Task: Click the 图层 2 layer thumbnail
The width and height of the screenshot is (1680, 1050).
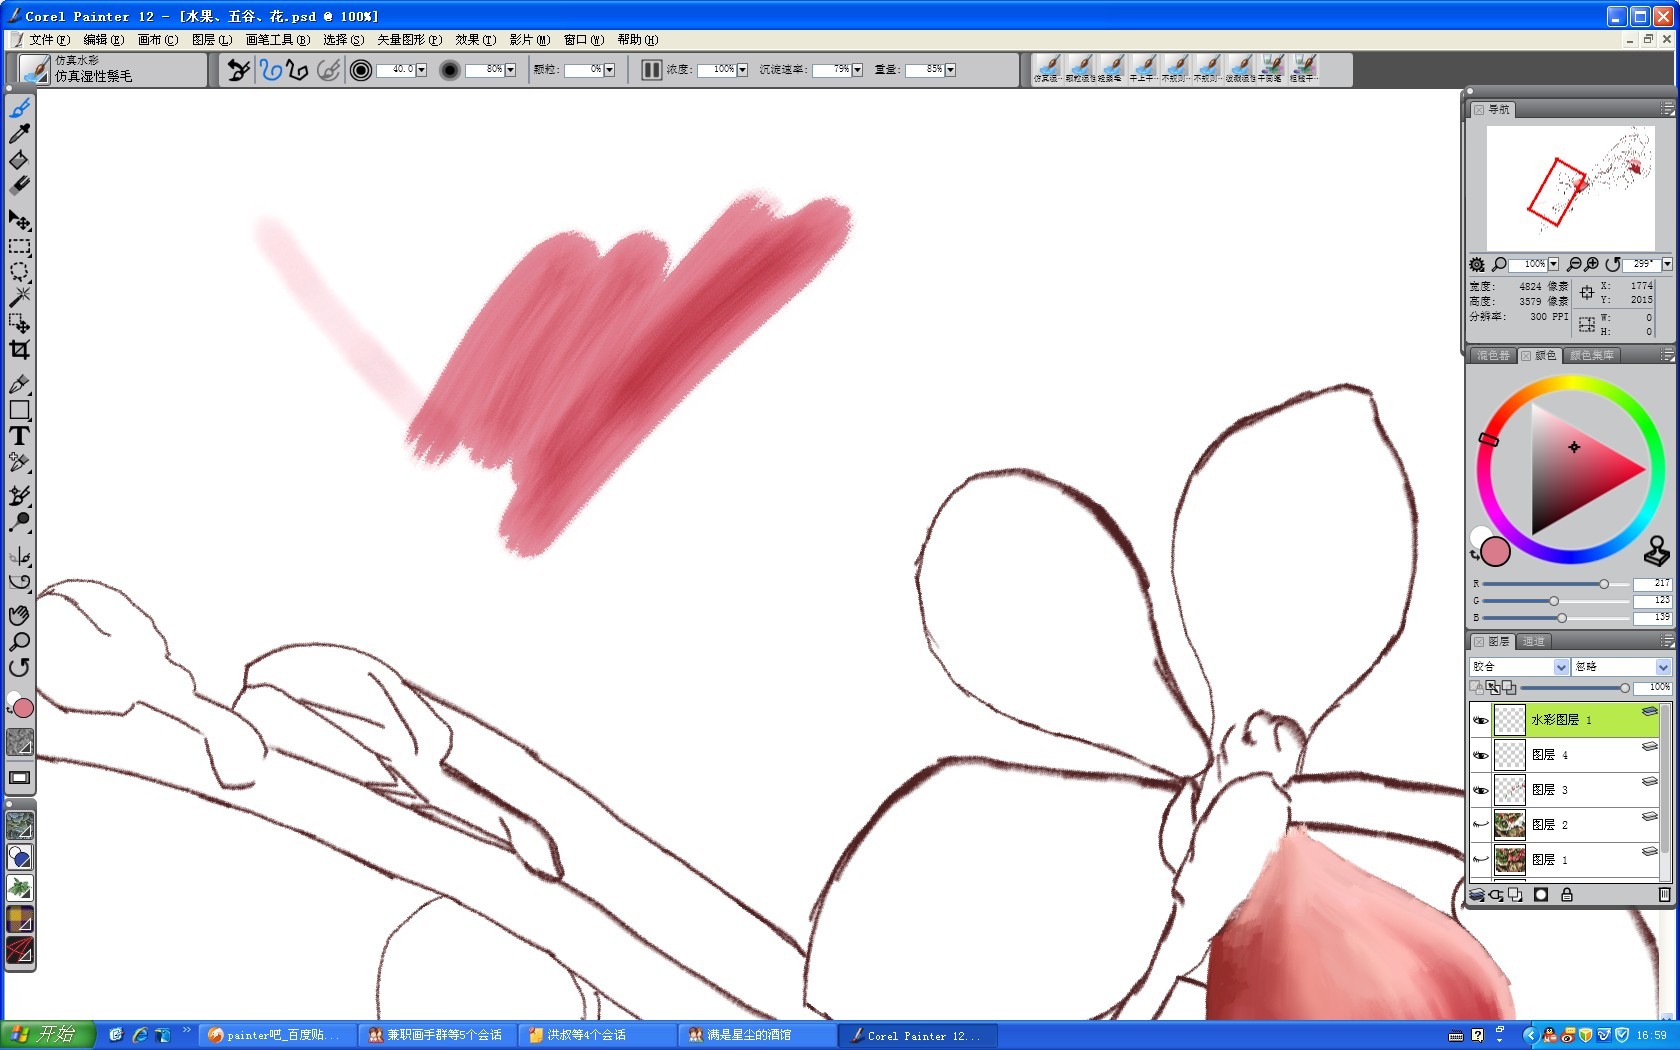Action: (1510, 825)
